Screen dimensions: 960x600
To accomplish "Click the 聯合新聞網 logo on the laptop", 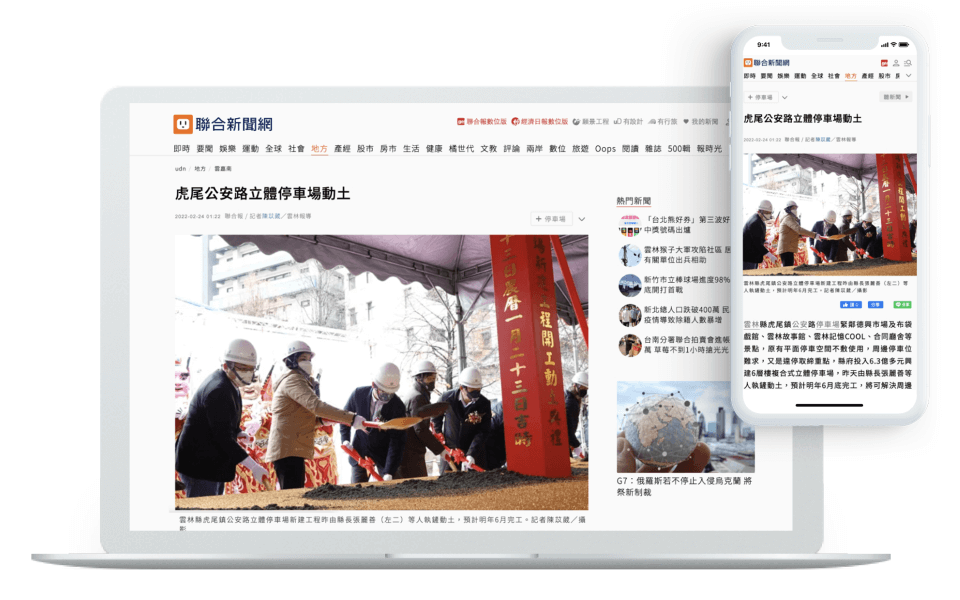I will pos(223,124).
